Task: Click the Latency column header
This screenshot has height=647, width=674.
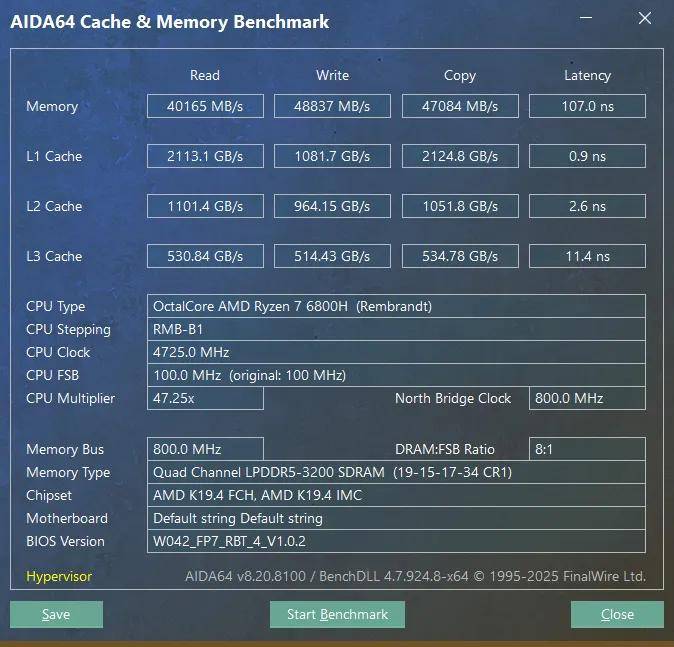Action: point(587,76)
